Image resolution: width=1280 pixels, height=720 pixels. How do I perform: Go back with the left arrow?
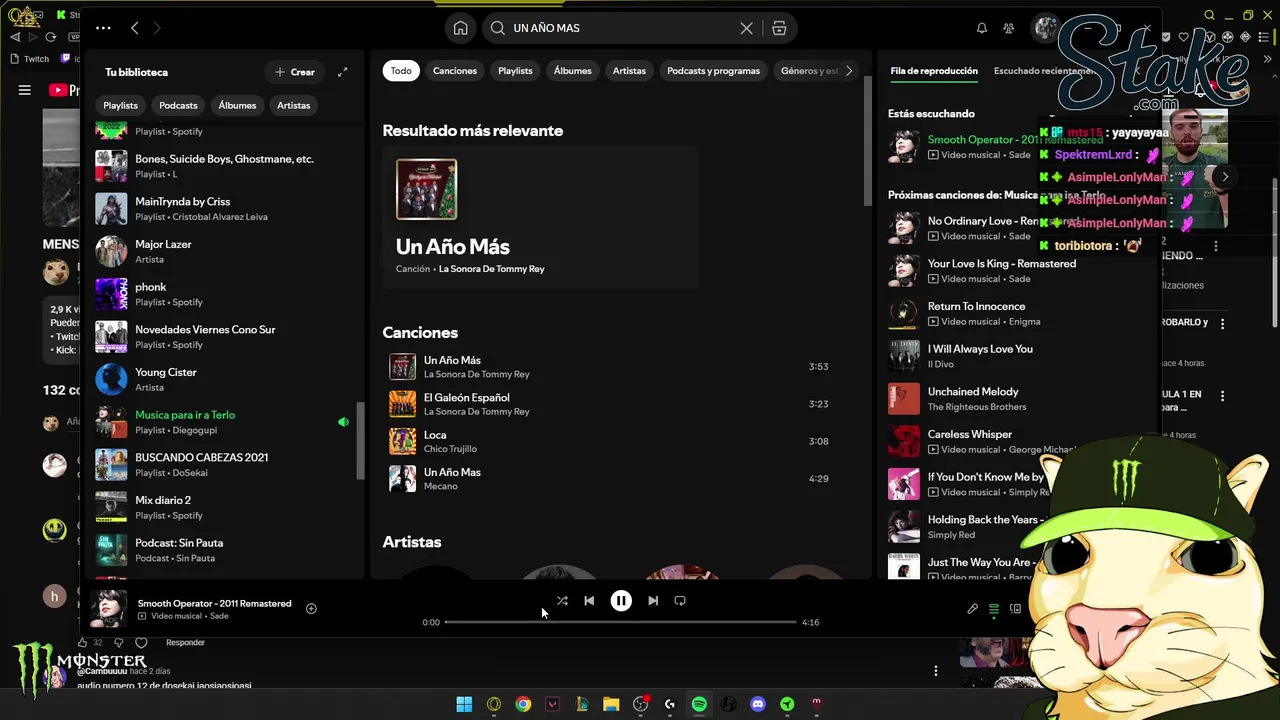click(x=135, y=28)
